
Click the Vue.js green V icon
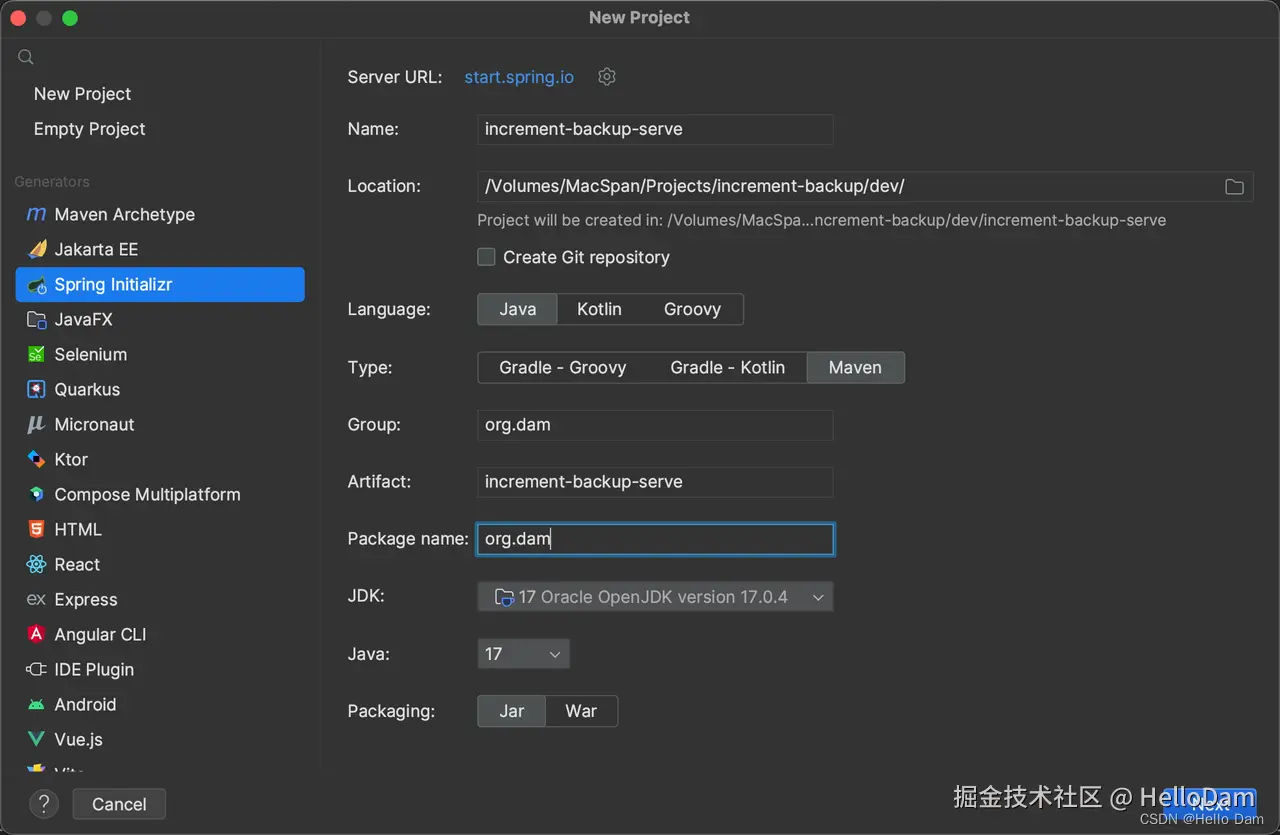point(36,739)
